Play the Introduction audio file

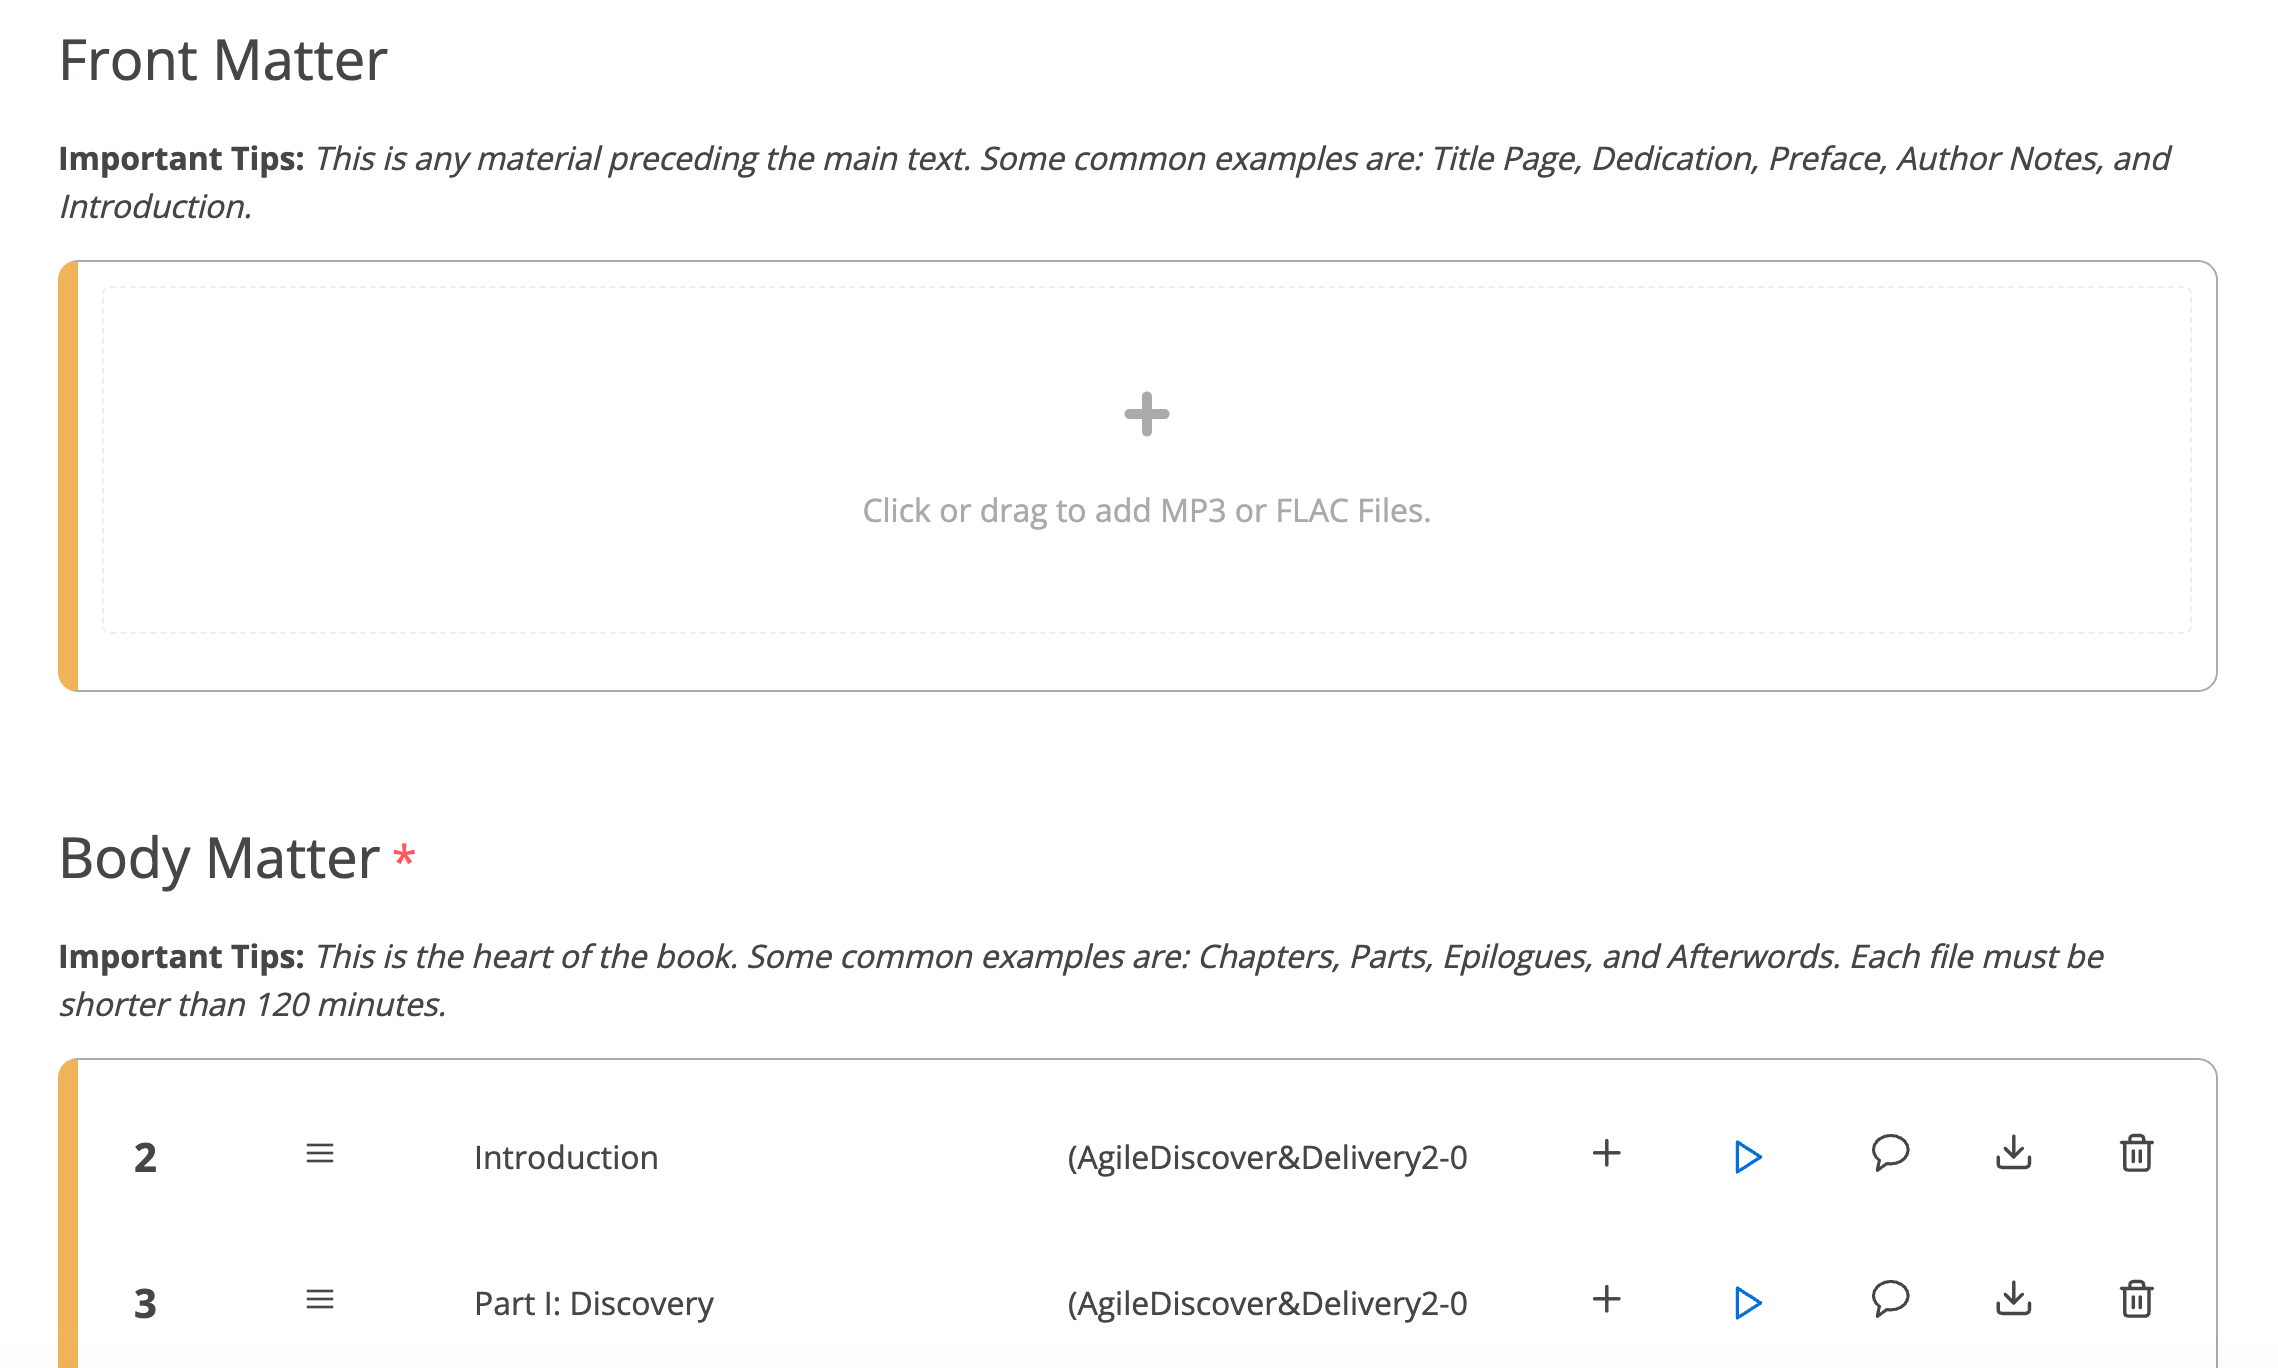pyautogui.click(x=1747, y=1157)
